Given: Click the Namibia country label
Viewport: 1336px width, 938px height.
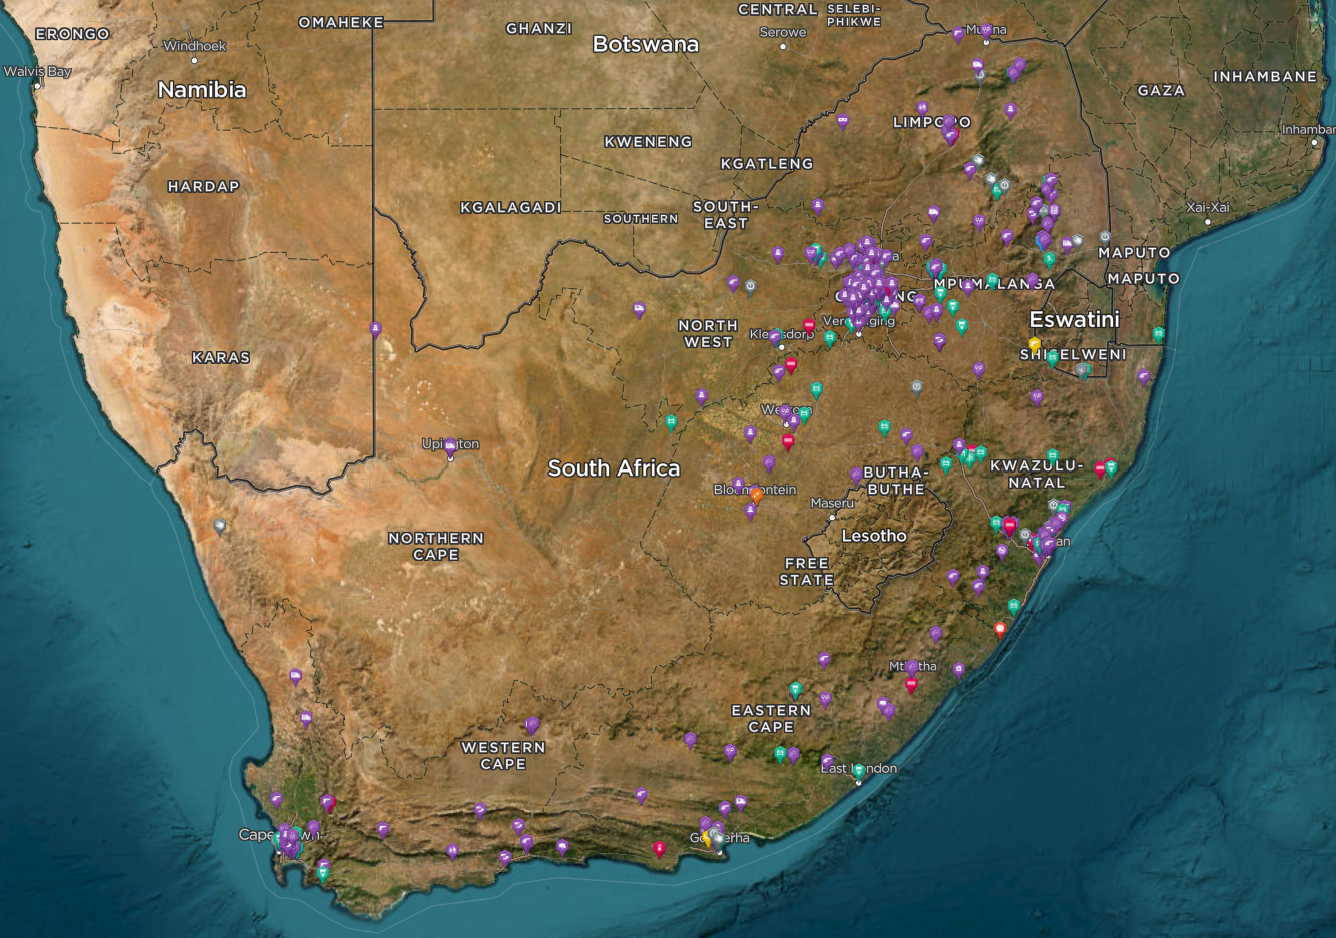Looking at the screenshot, I should point(202,89).
